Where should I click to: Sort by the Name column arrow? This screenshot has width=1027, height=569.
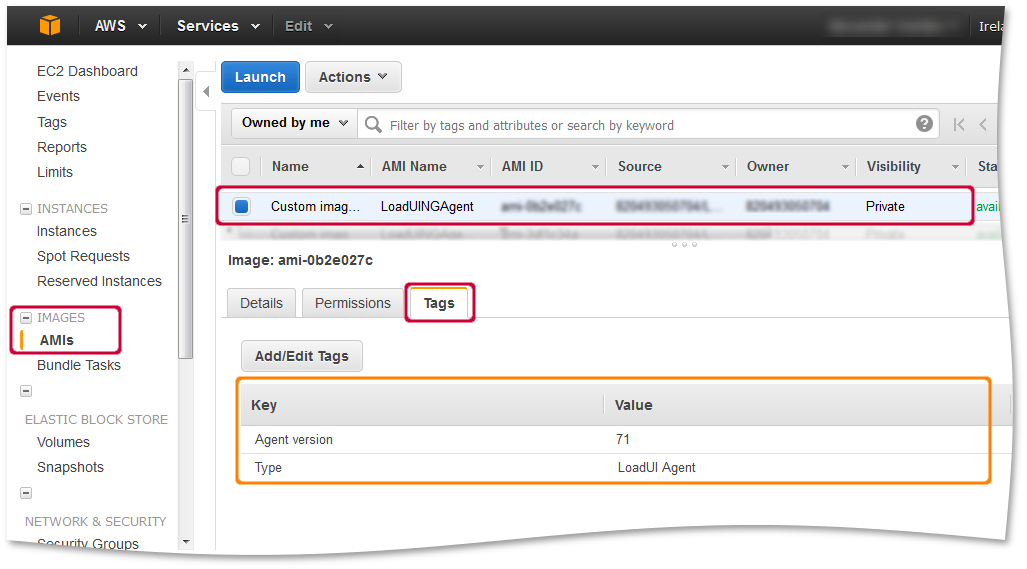(360, 167)
